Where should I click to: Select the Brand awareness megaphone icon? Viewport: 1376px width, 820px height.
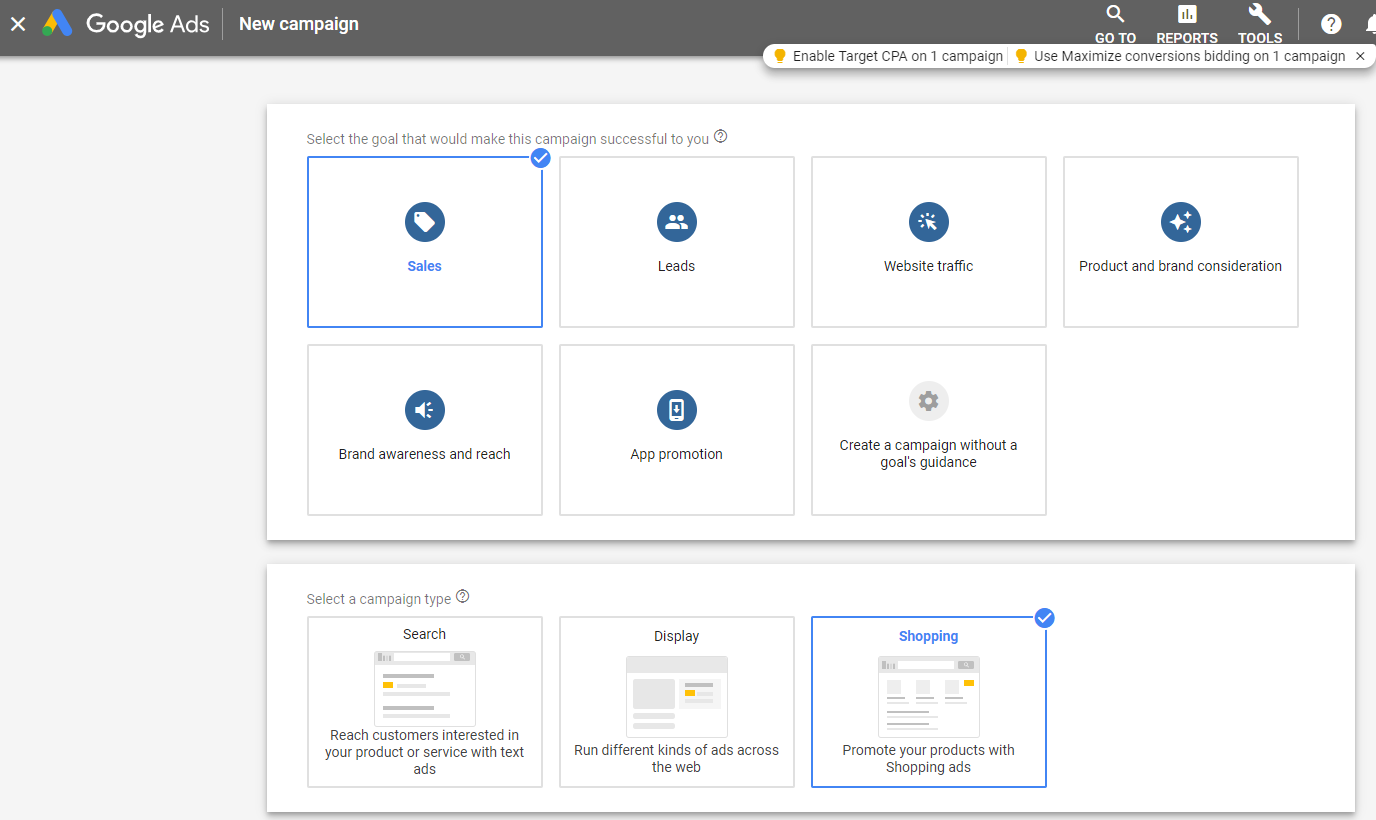click(424, 410)
